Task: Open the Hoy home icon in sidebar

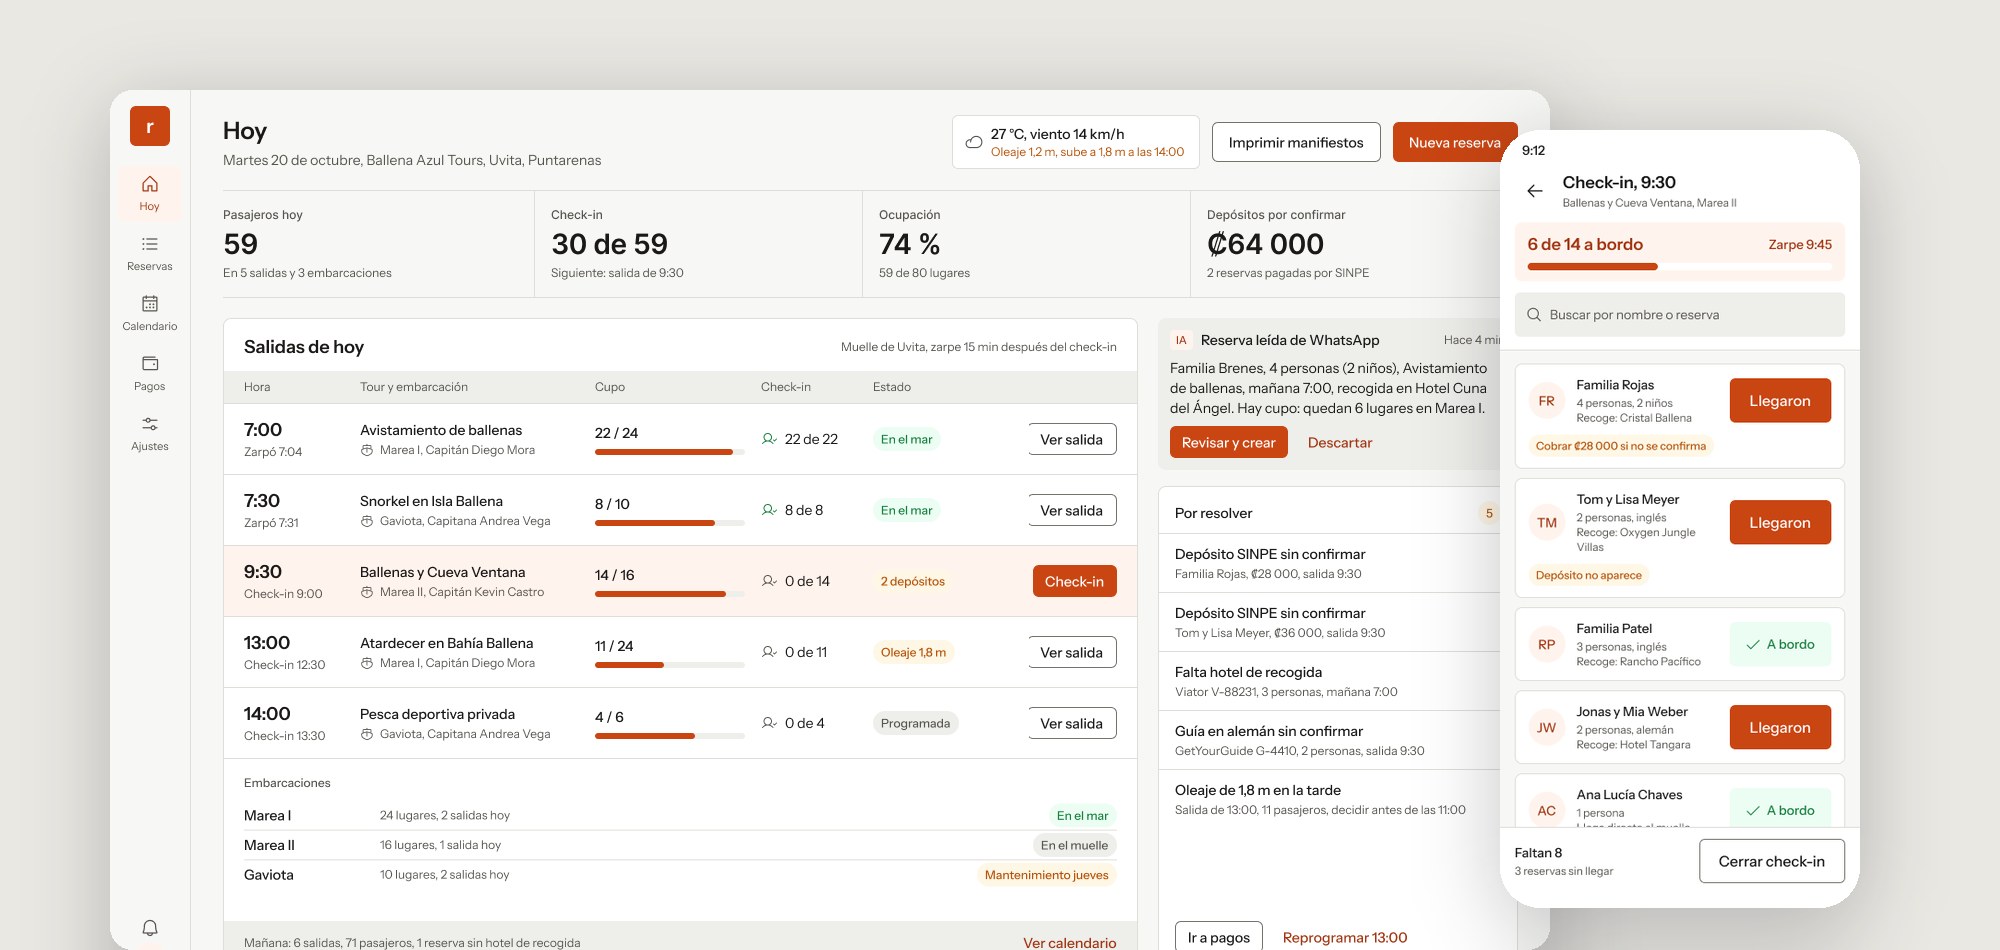Action: coord(150,184)
